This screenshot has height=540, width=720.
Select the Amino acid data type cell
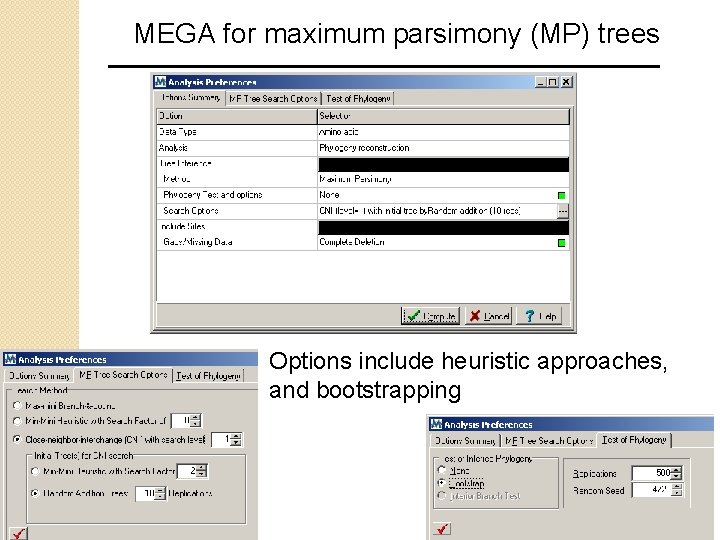[x=443, y=132]
